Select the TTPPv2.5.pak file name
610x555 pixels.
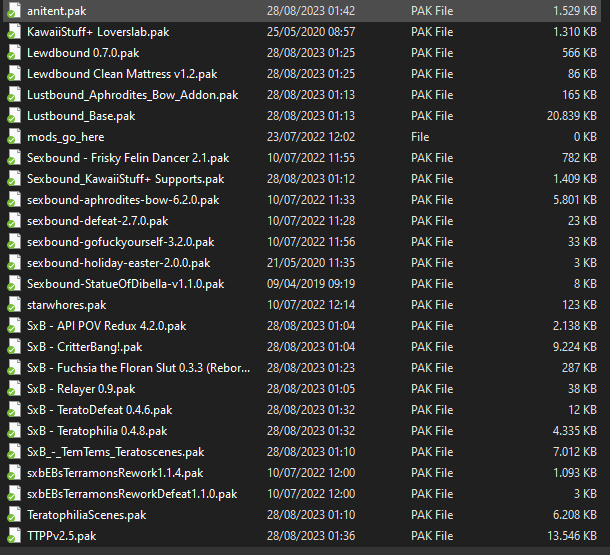pyautogui.click(x=61, y=536)
